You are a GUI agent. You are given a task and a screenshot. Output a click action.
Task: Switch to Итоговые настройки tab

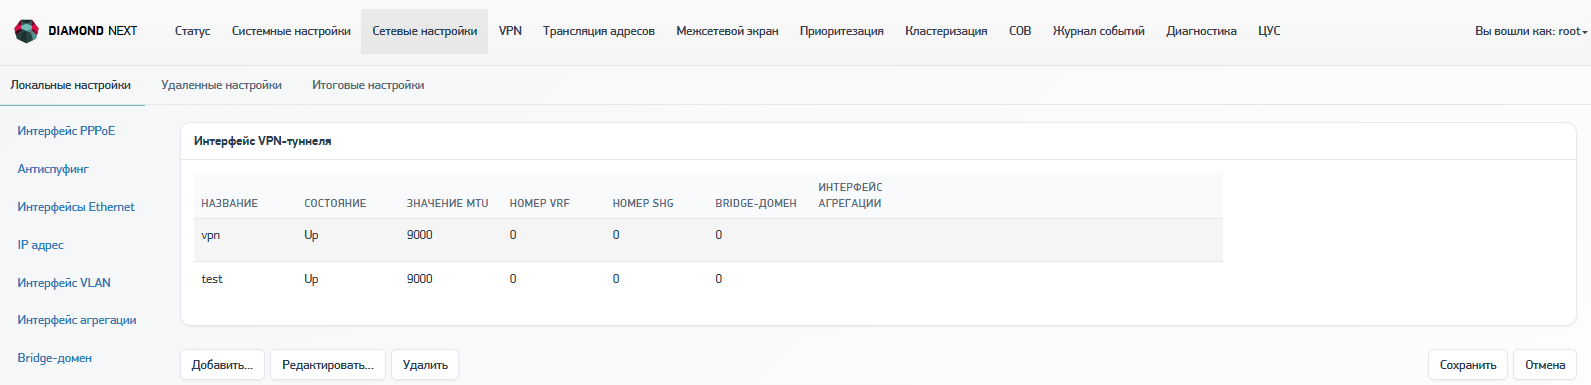pyautogui.click(x=368, y=85)
